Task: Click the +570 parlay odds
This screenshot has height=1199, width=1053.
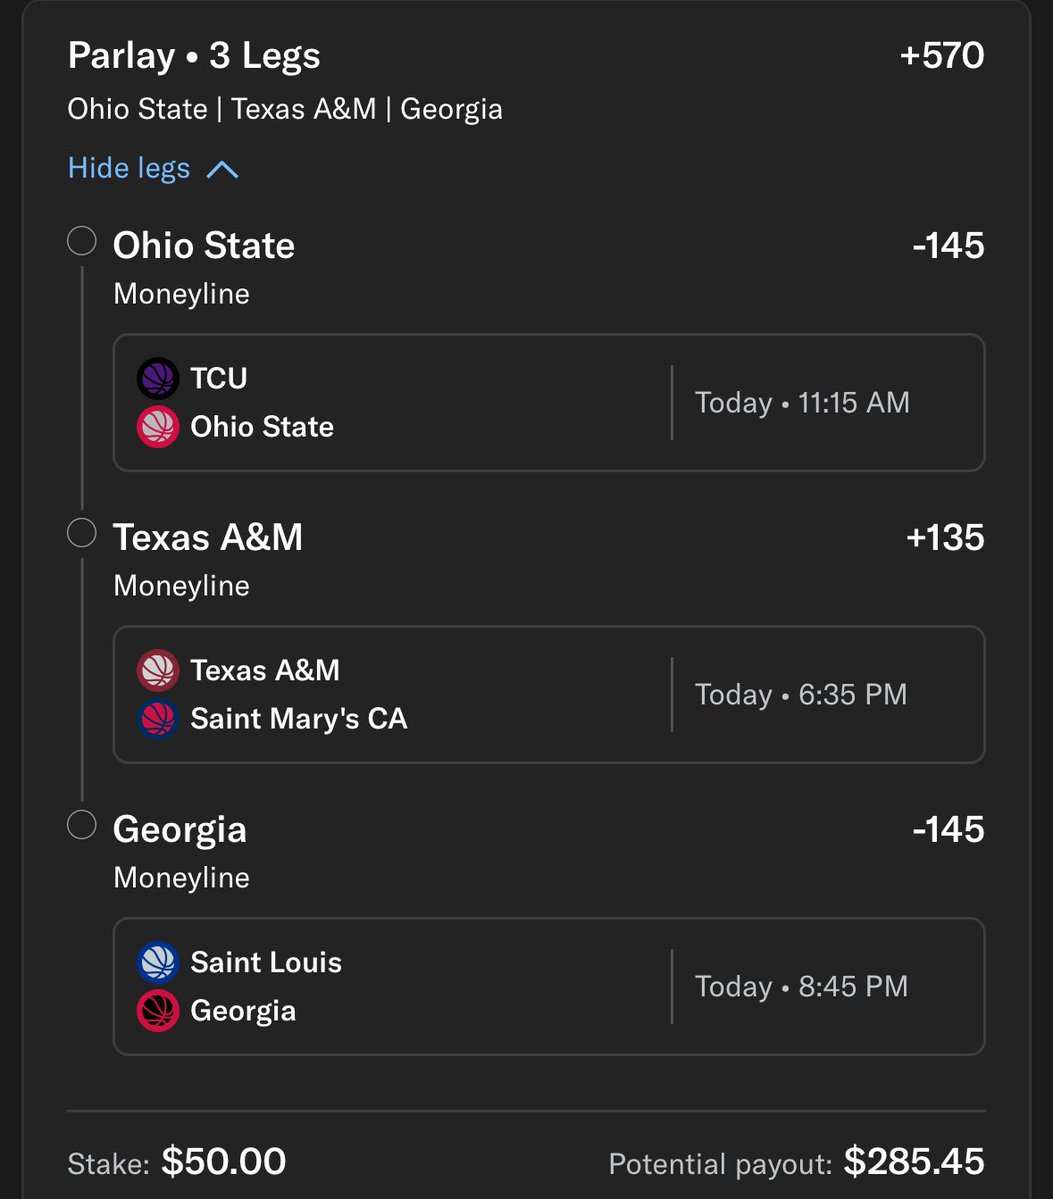Action: 941,56
